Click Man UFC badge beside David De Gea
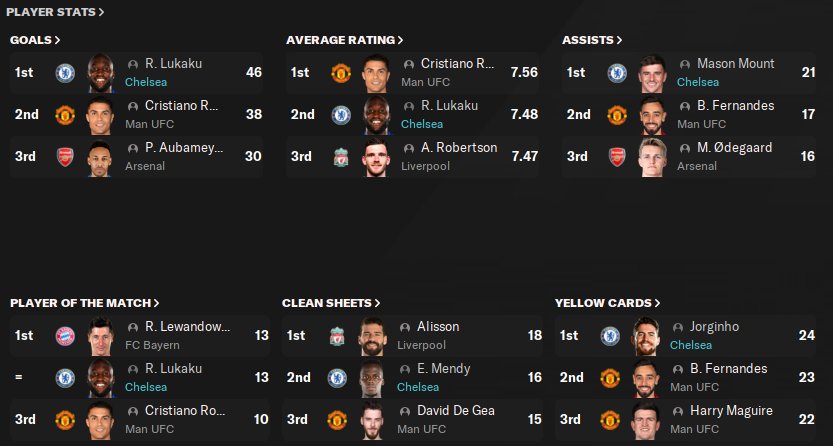The image size is (833, 446). click(337, 420)
